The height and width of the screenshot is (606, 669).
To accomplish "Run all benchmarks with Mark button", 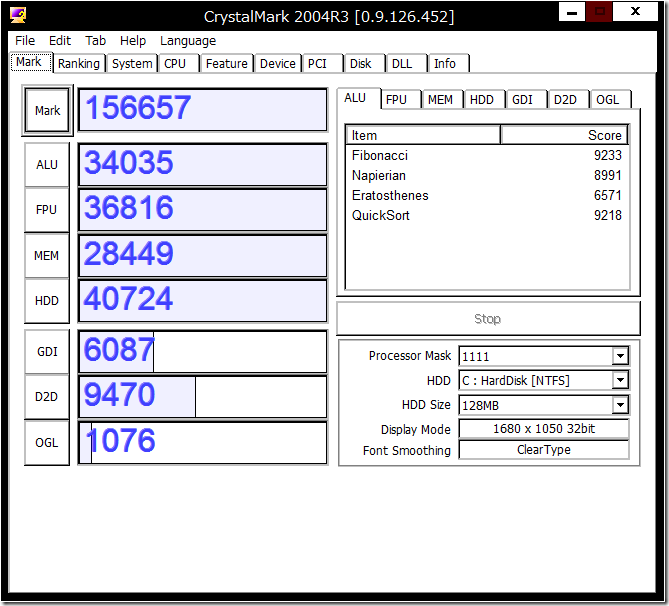I will pyautogui.click(x=47, y=111).
